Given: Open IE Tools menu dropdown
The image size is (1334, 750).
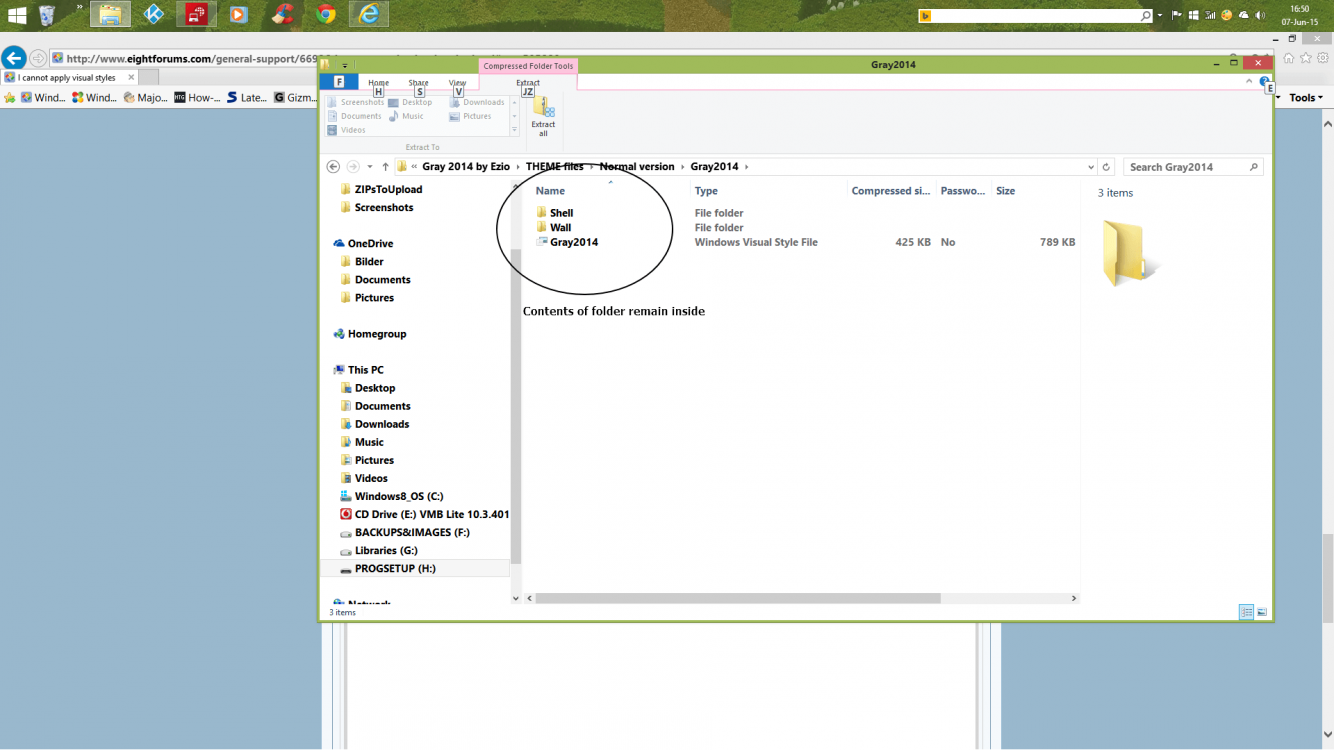Looking at the screenshot, I should (x=1306, y=97).
